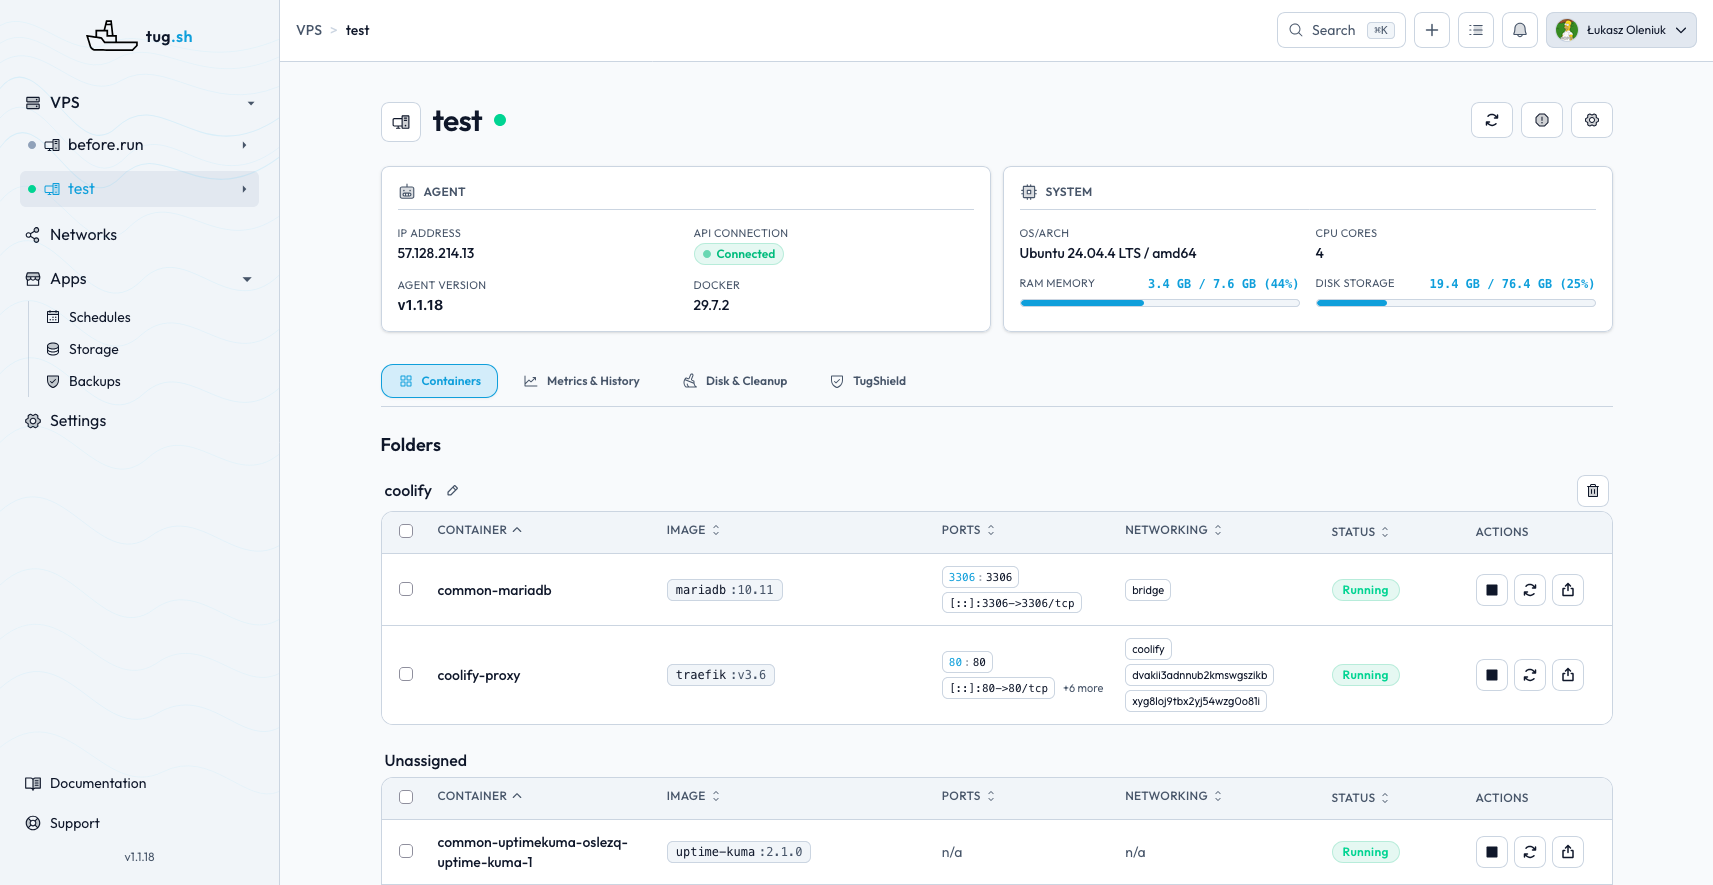
Task: Expand the test server submenu arrow
Action: click(244, 189)
